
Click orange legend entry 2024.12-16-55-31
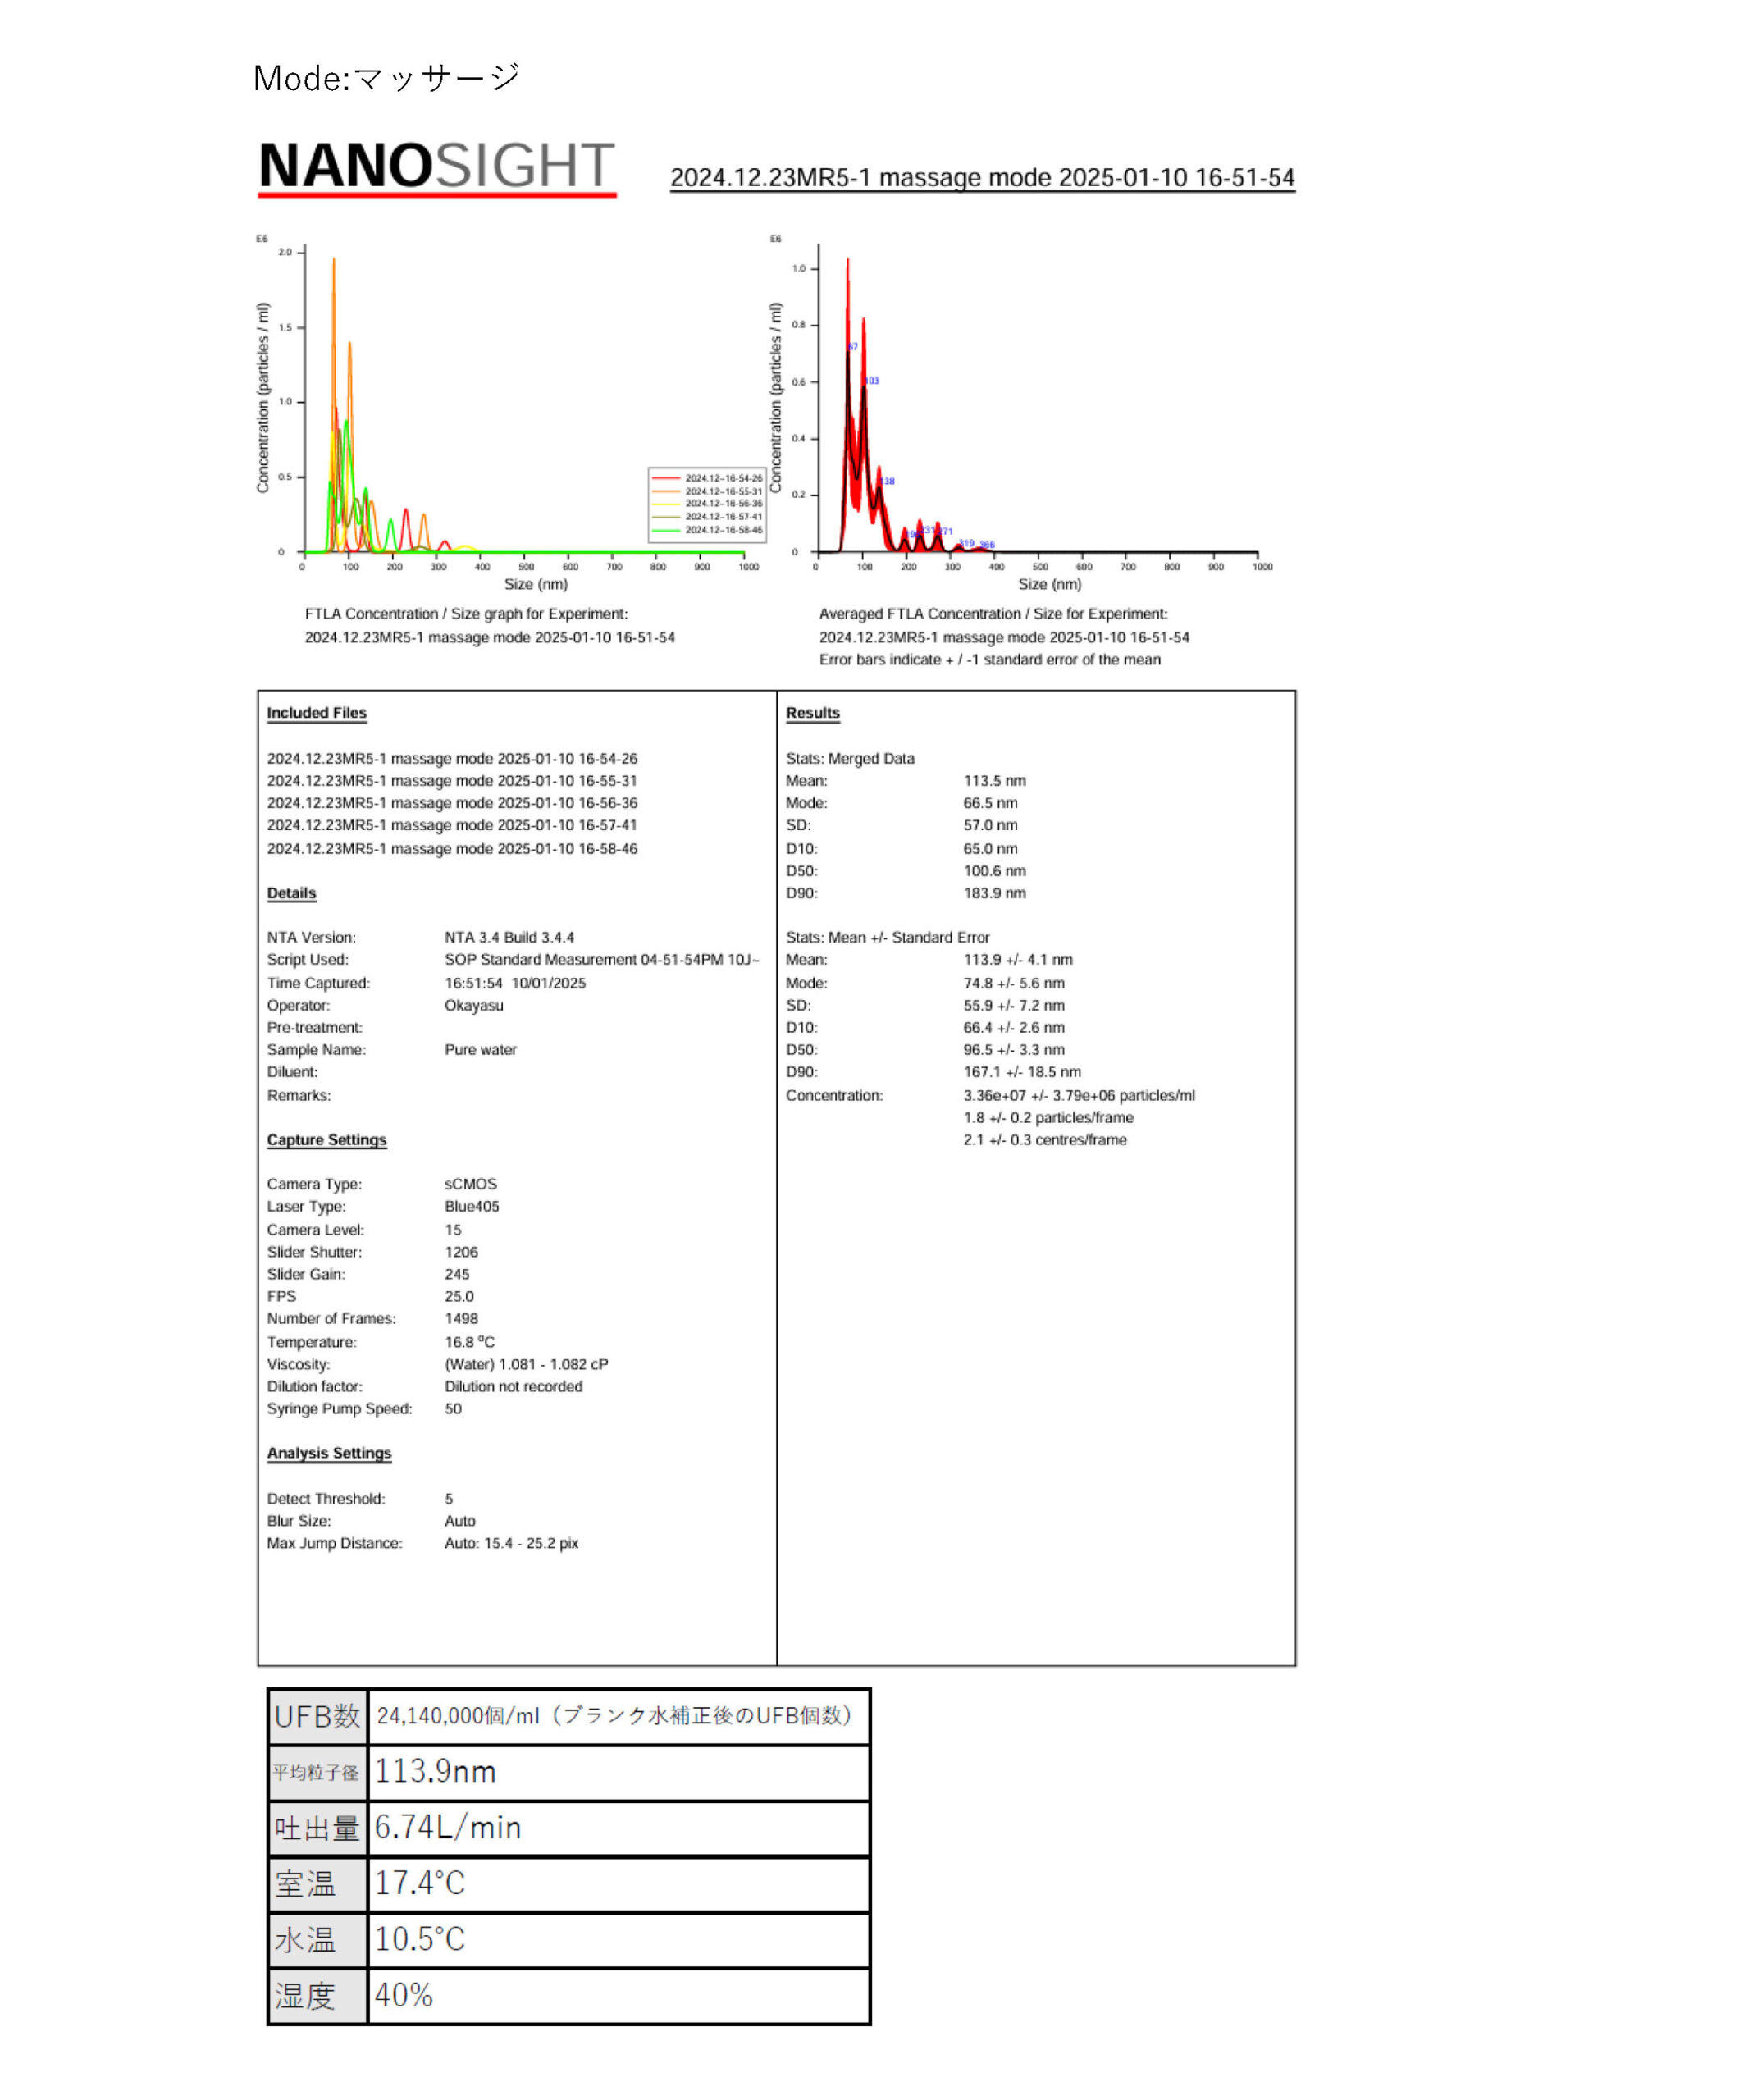click(x=708, y=491)
